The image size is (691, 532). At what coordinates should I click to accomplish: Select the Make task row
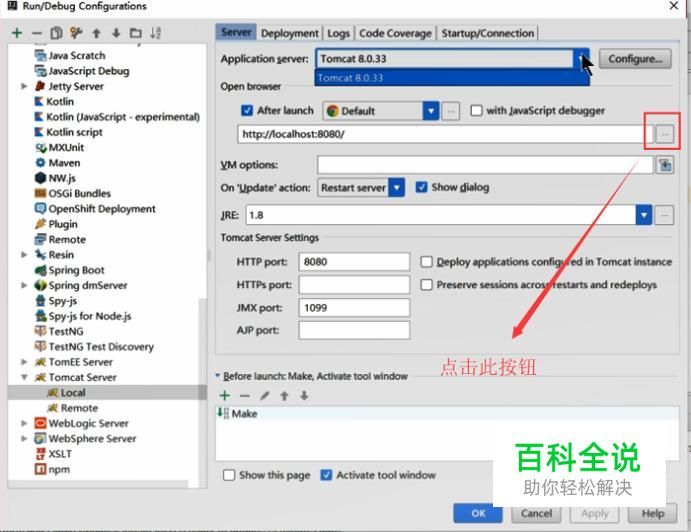tap(447, 413)
